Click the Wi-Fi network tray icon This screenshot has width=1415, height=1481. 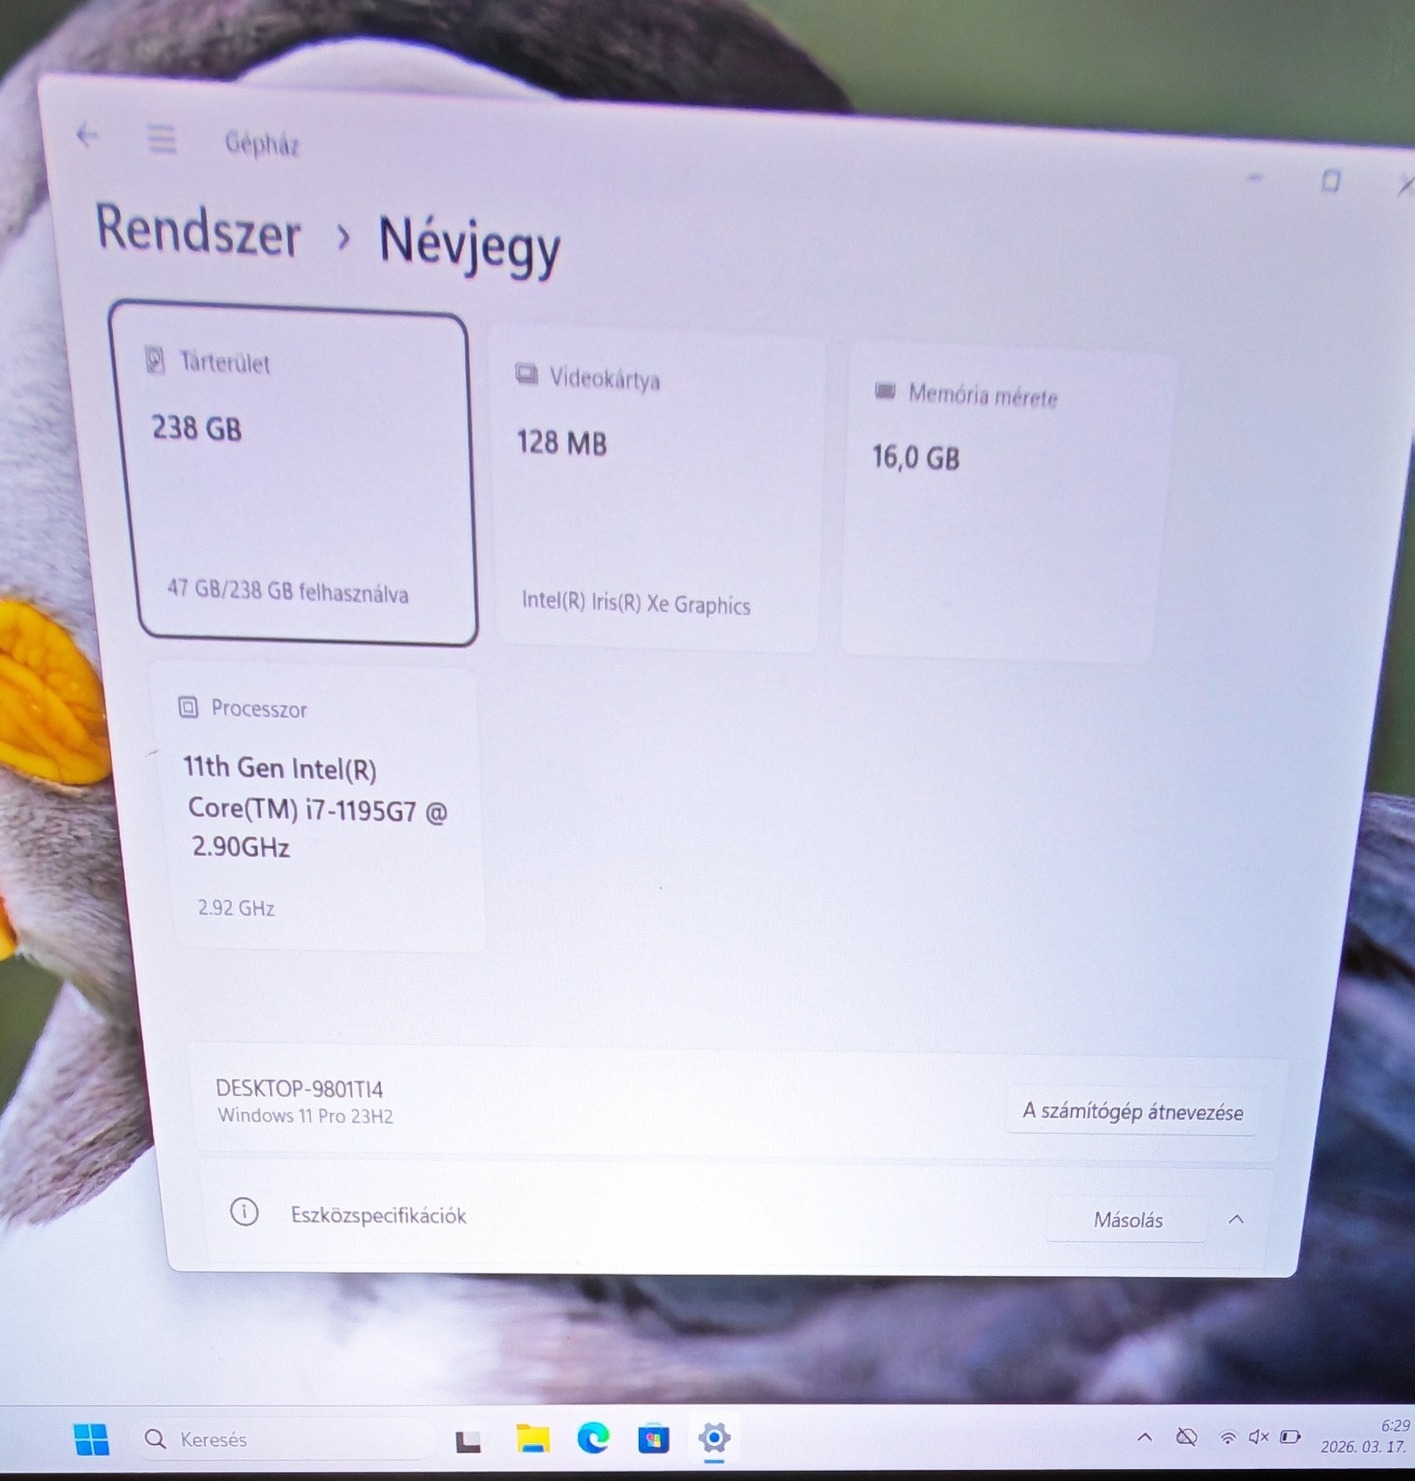click(1228, 1438)
